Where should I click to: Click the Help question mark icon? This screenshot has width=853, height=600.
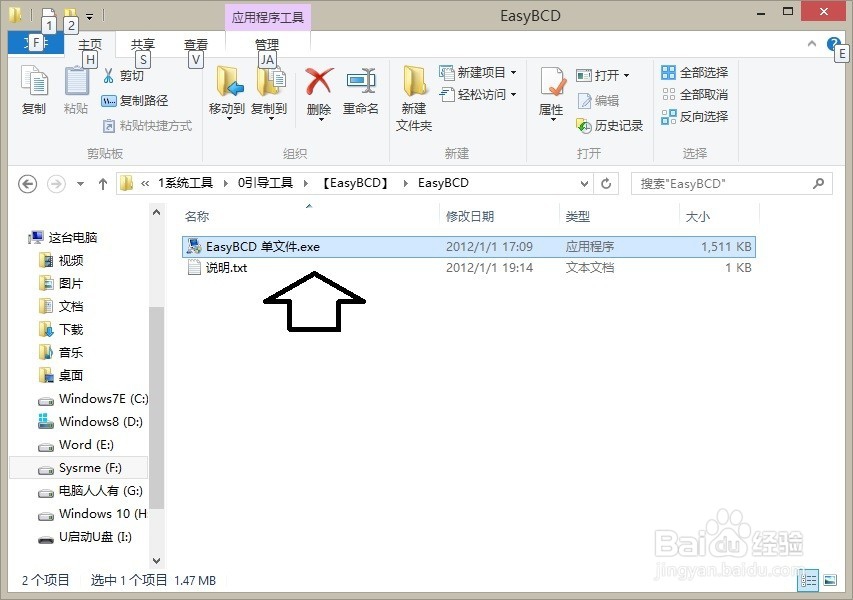pos(833,44)
